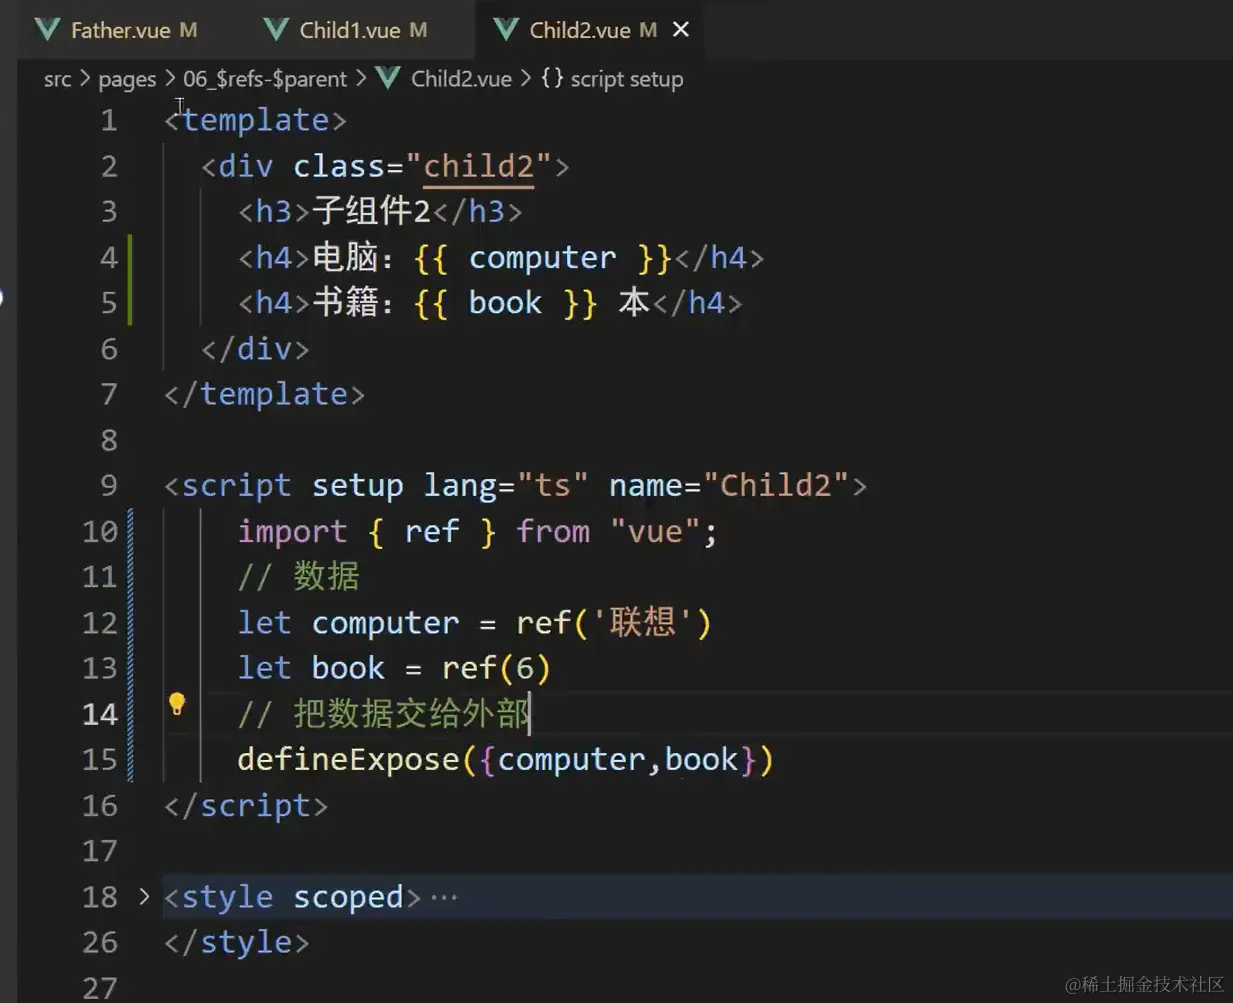1233x1003 pixels.
Task: Open the src breadcrumb
Action: [58, 79]
